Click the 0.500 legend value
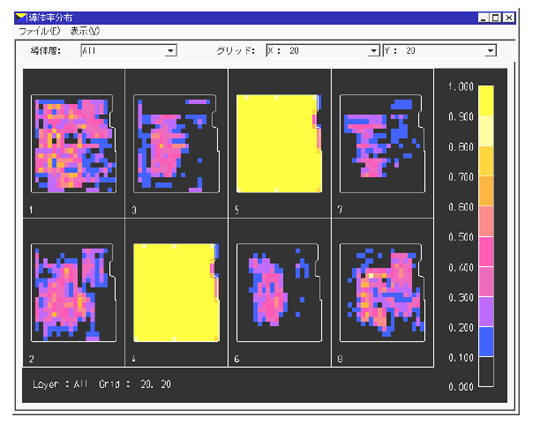540x424 pixels. pyautogui.click(x=461, y=237)
